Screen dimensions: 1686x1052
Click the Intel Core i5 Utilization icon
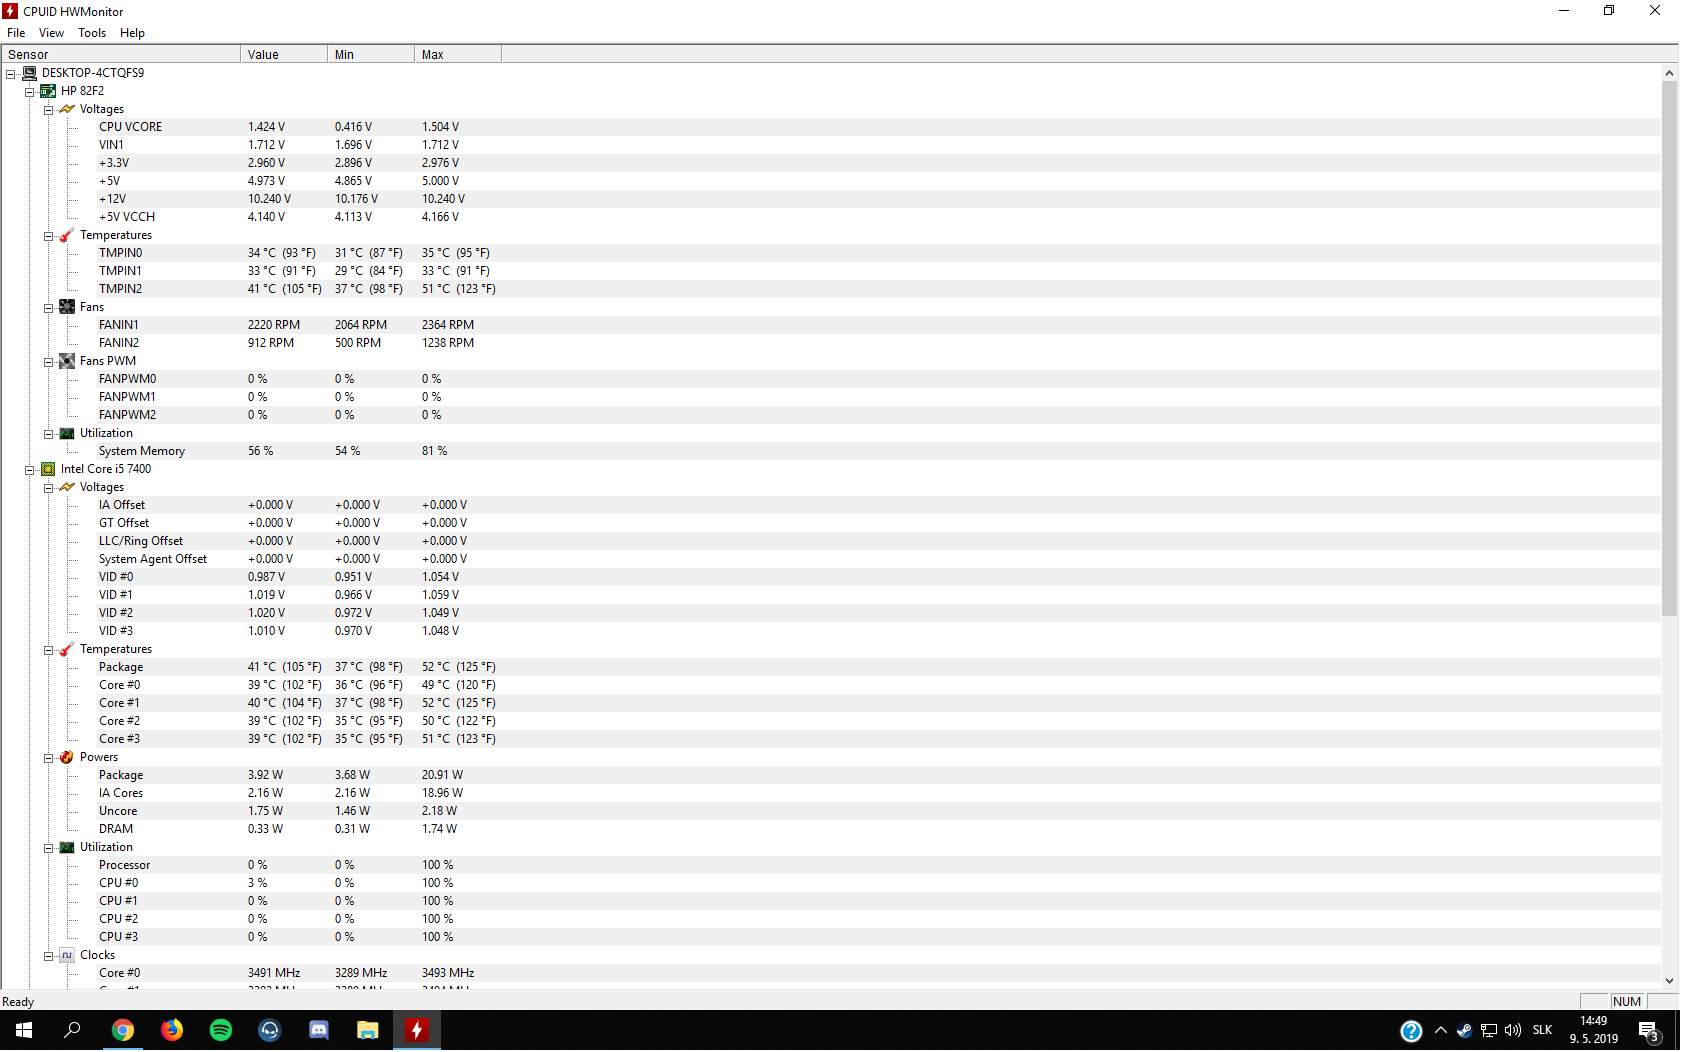[67, 847]
